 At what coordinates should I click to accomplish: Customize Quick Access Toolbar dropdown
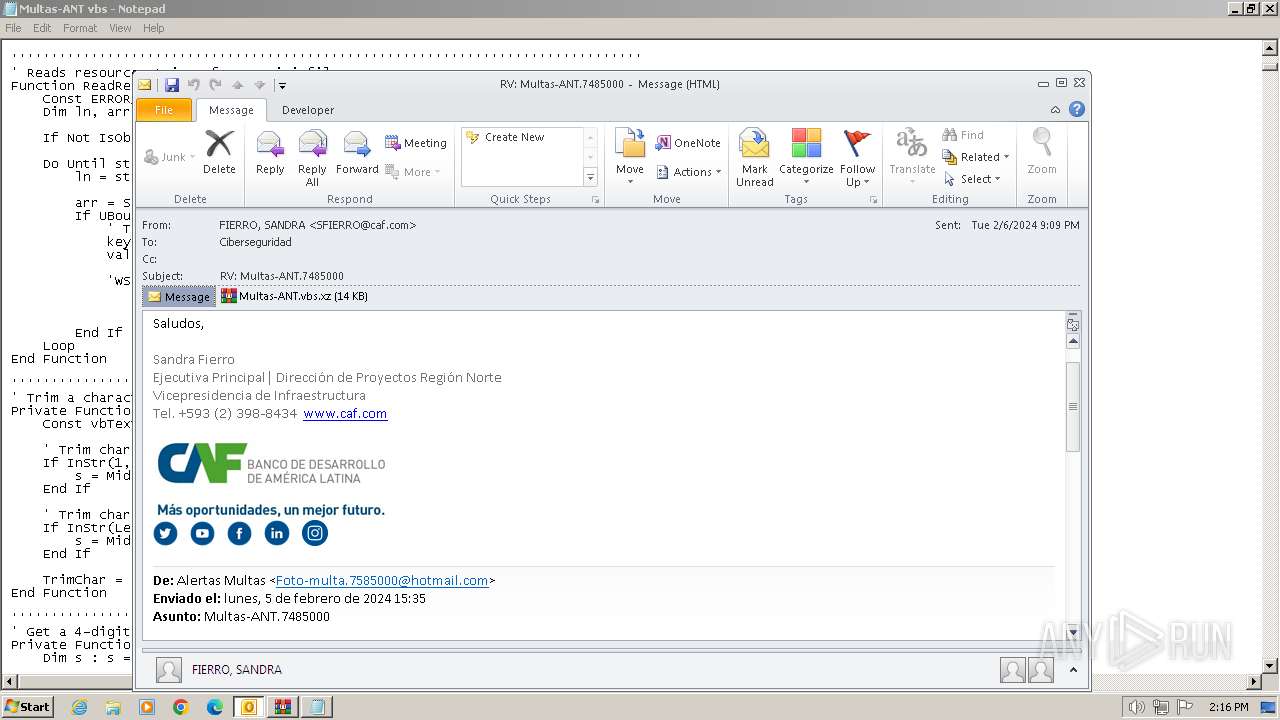point(282,85)
